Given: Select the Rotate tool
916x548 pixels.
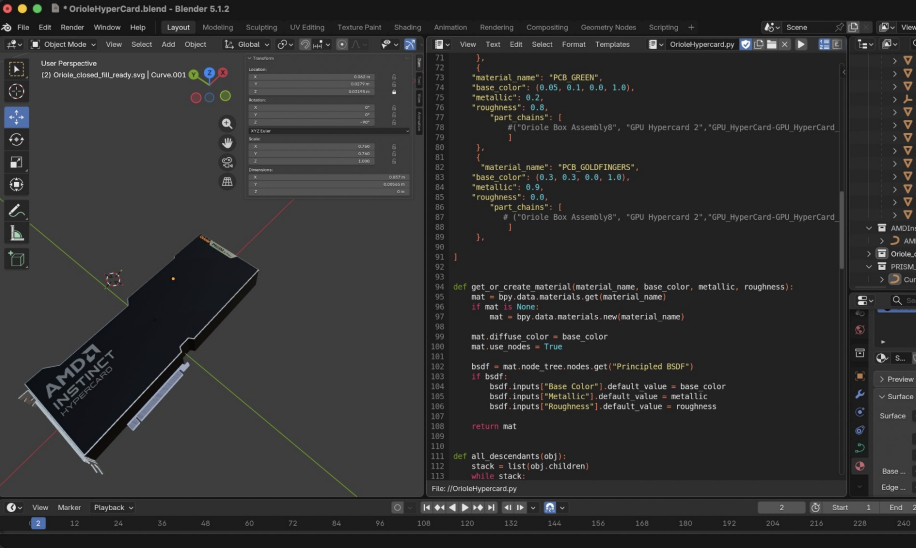Looking at the screenshot, I should (16, 140).
